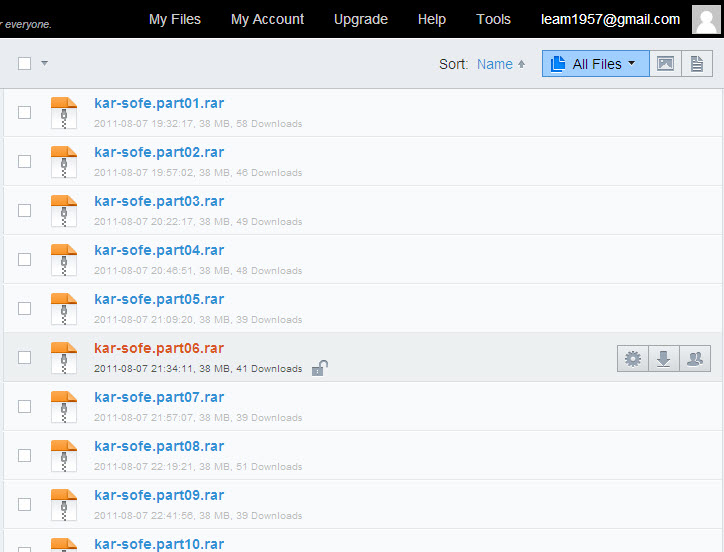
Task: Open file kar-sofe.part05.rar
Action: 159,299
